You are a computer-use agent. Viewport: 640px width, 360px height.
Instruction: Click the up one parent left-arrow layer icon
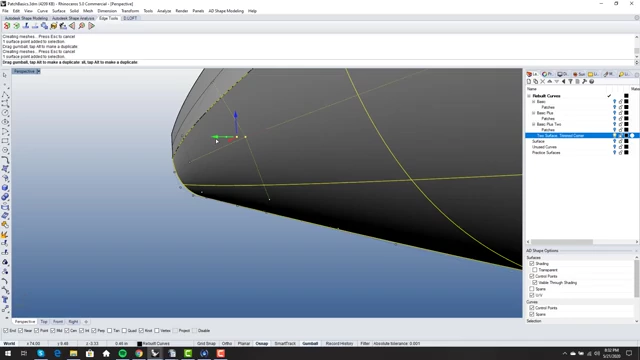563,82
